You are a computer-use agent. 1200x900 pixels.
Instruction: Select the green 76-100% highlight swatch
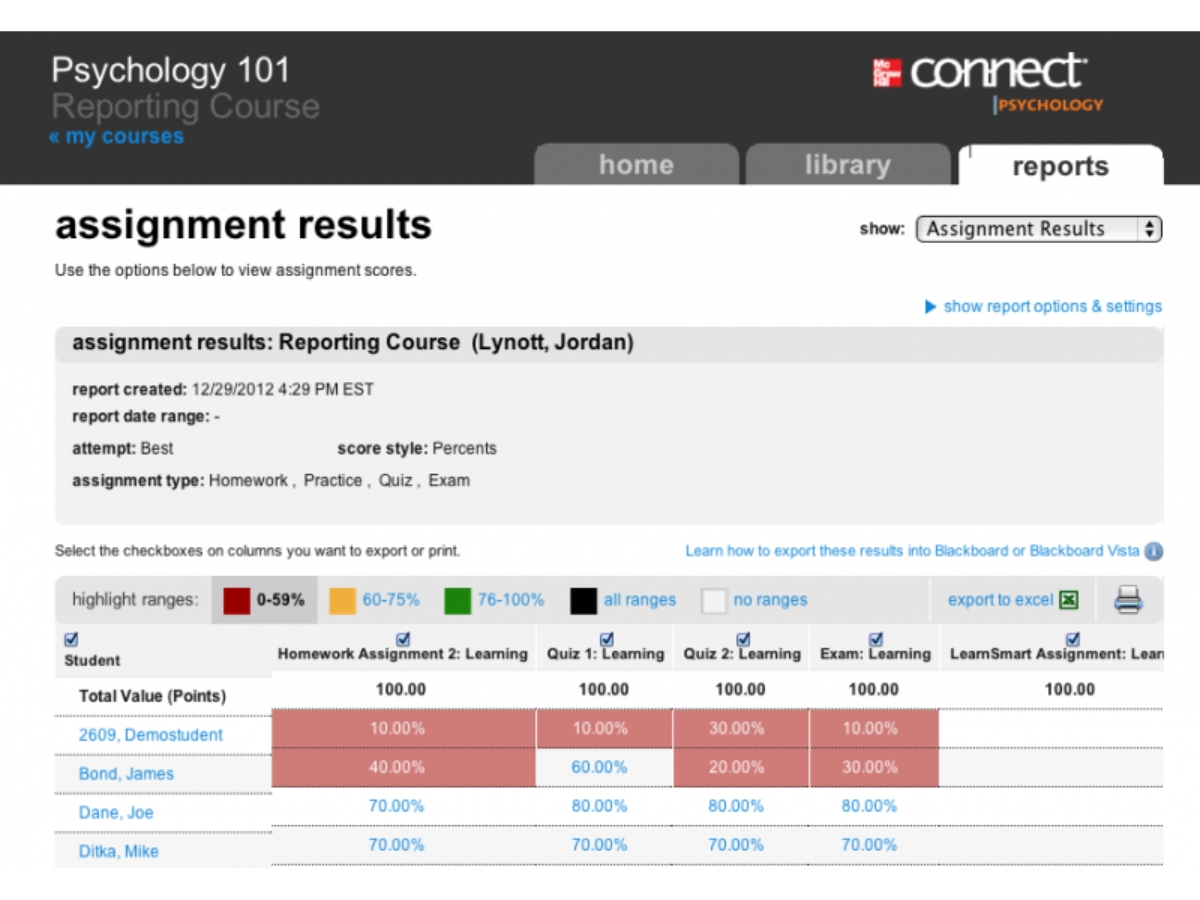[458, 600]
